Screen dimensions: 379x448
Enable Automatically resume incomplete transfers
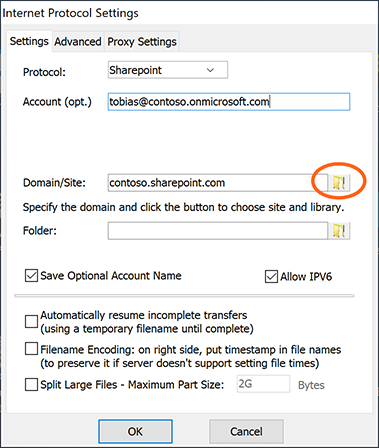(x=31, y=322)
